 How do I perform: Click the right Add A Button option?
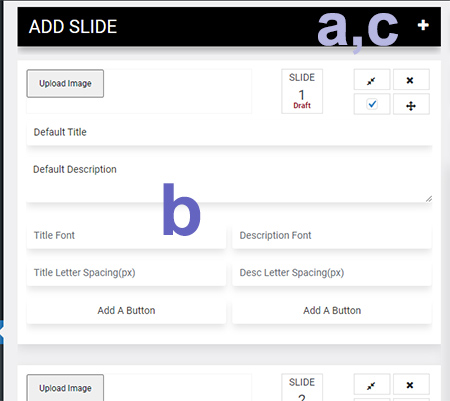(x=332, y=311)
